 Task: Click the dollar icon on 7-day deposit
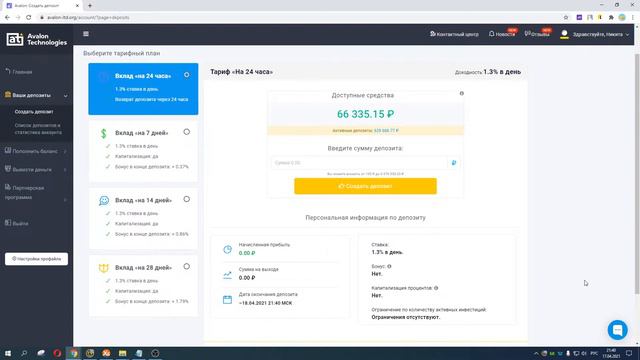tap(104, 133)
